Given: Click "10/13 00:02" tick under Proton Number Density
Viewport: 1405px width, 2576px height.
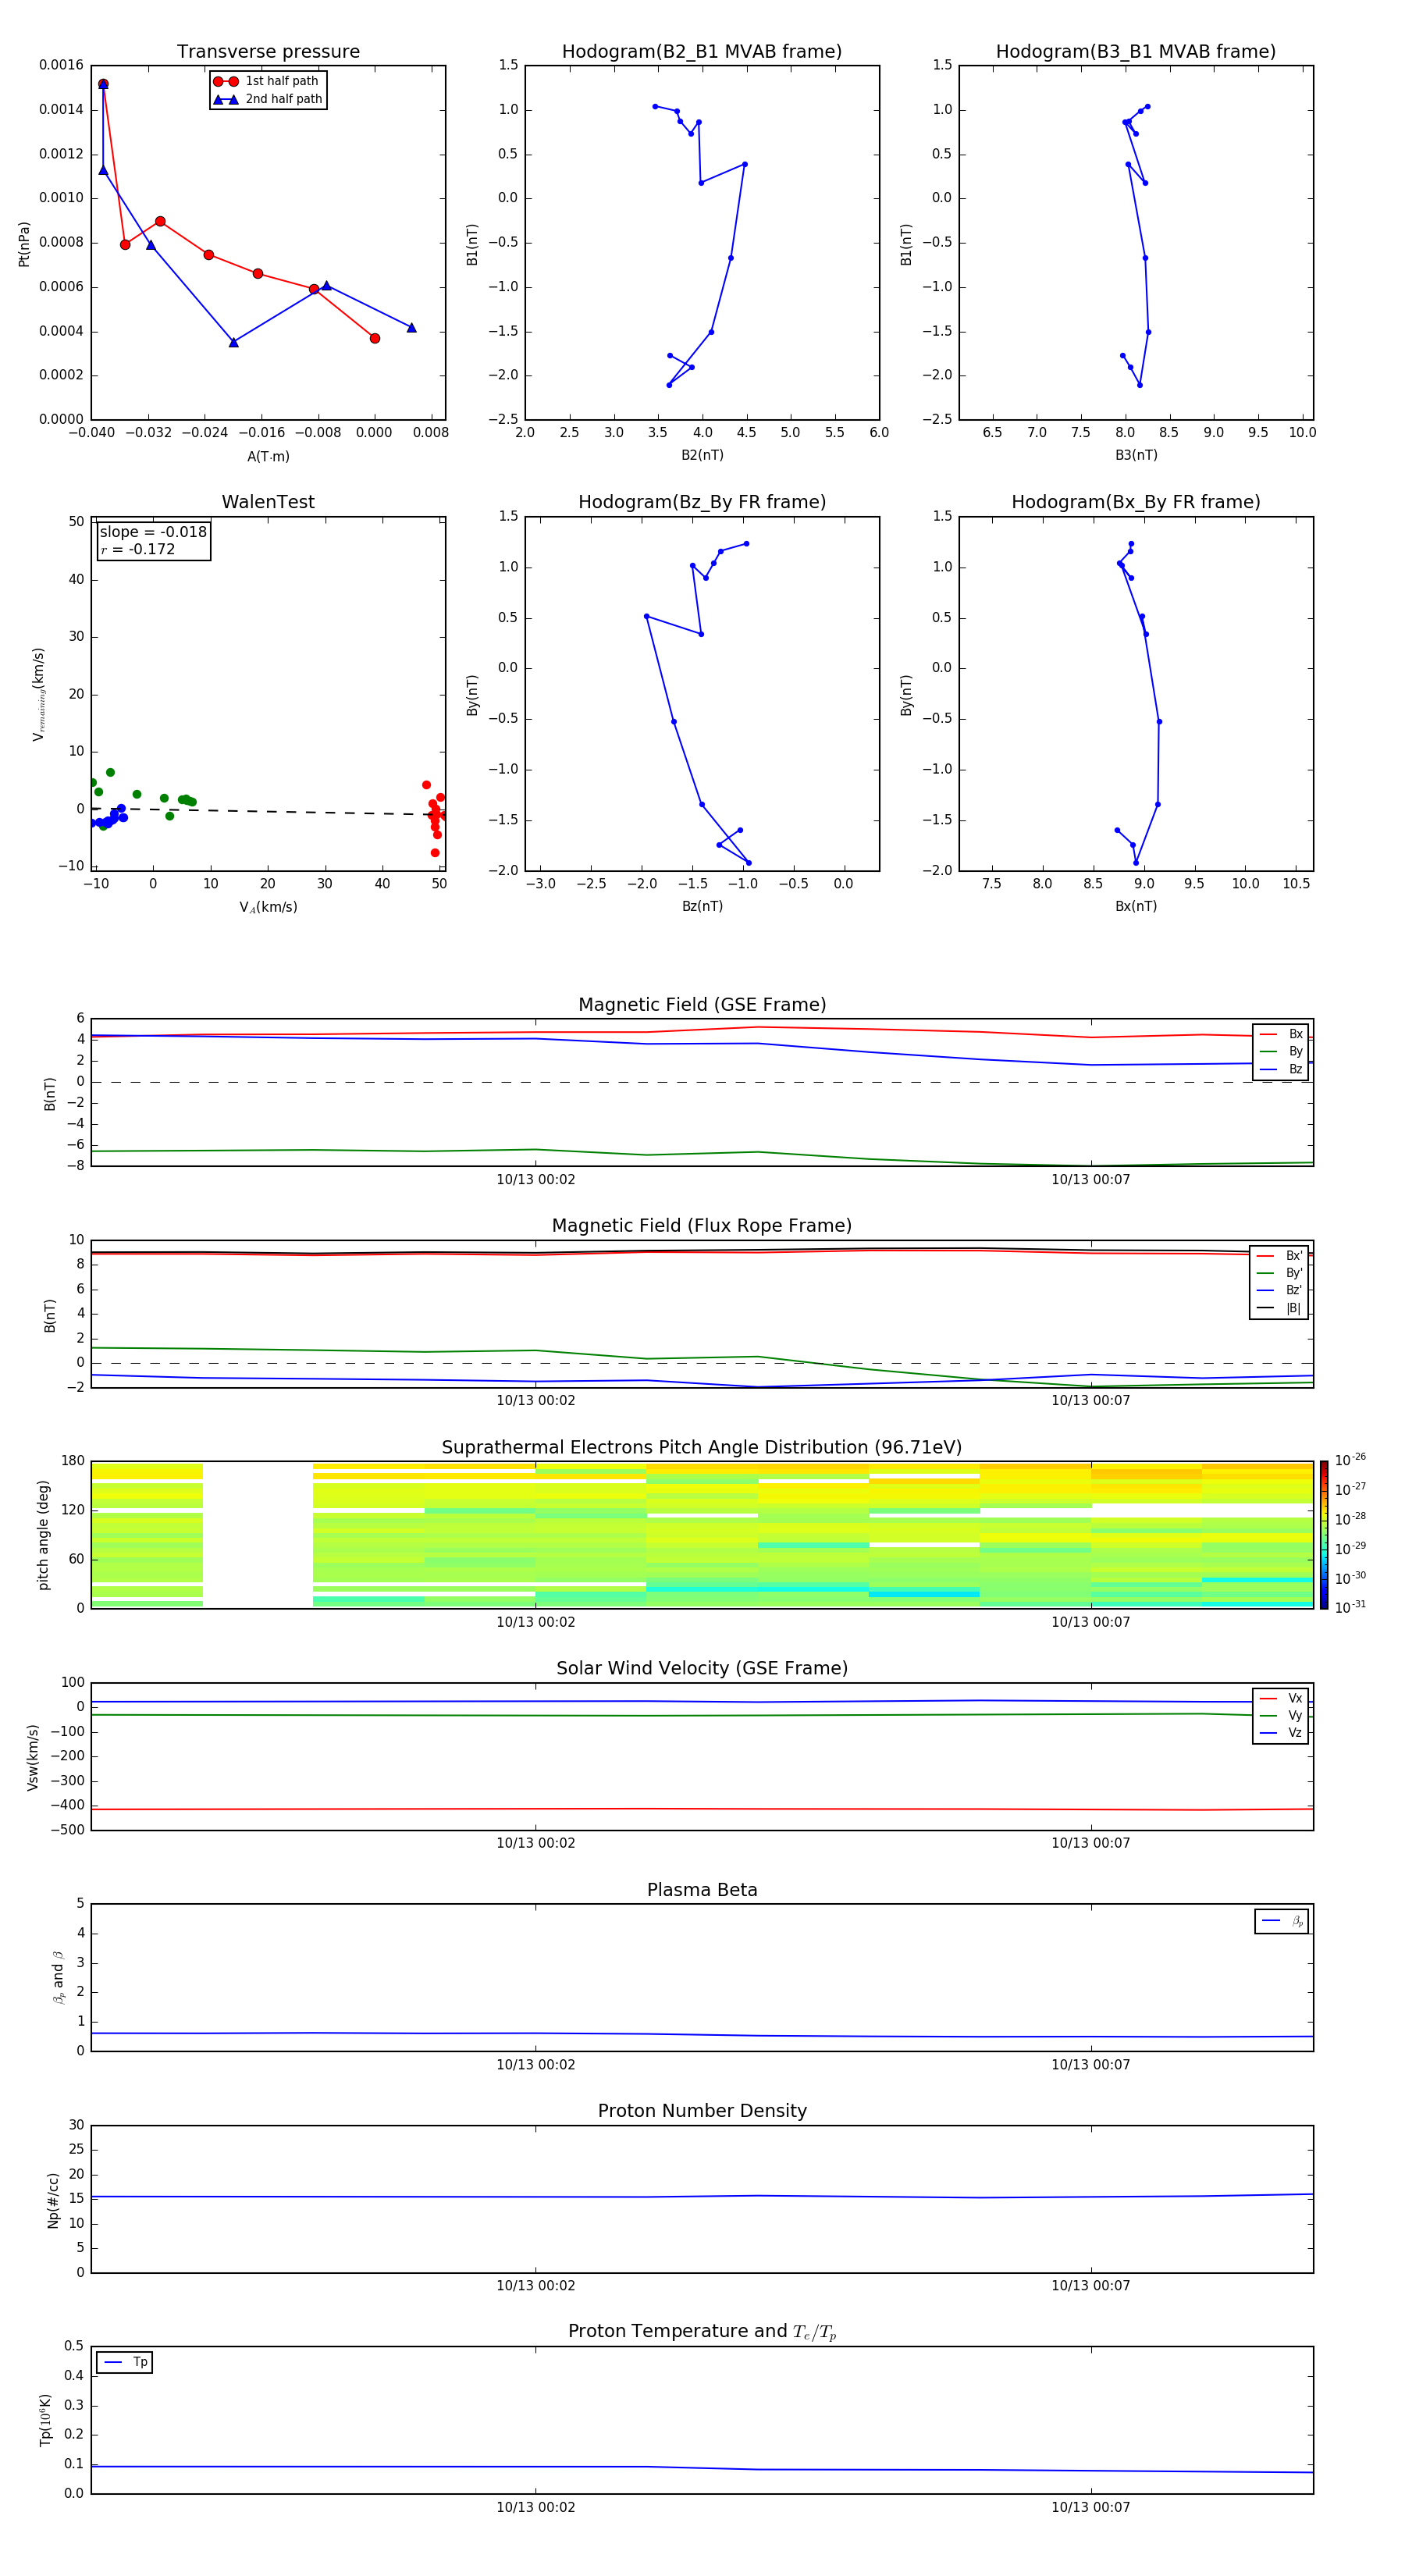Looking at the screenshot, I should click(536, 2286).
